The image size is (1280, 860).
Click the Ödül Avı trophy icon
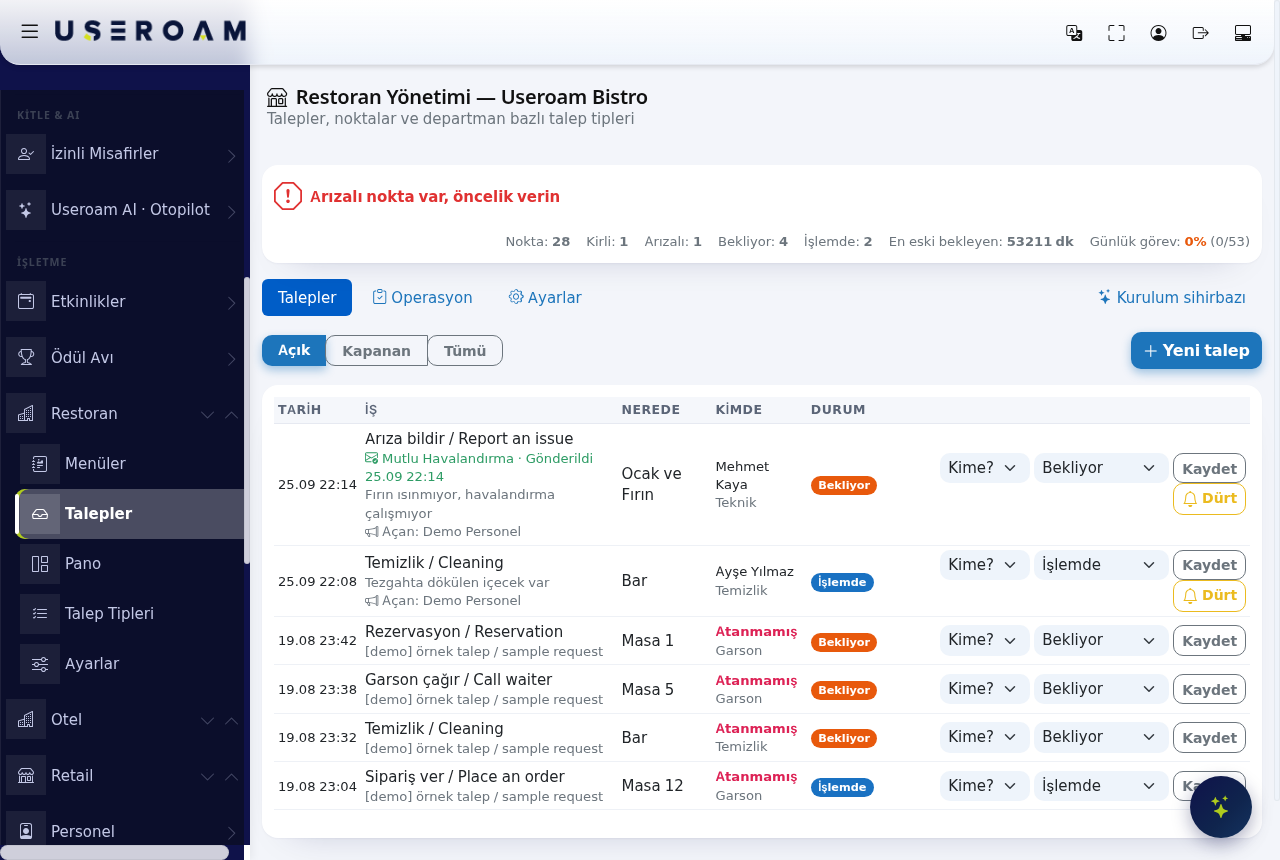pos(26,358)
